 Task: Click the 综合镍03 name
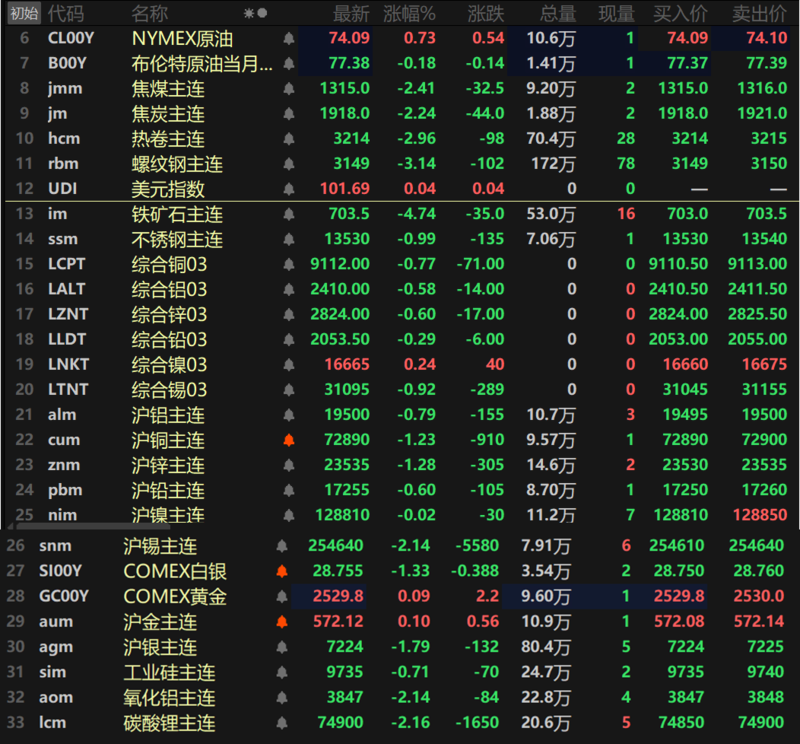169,365
